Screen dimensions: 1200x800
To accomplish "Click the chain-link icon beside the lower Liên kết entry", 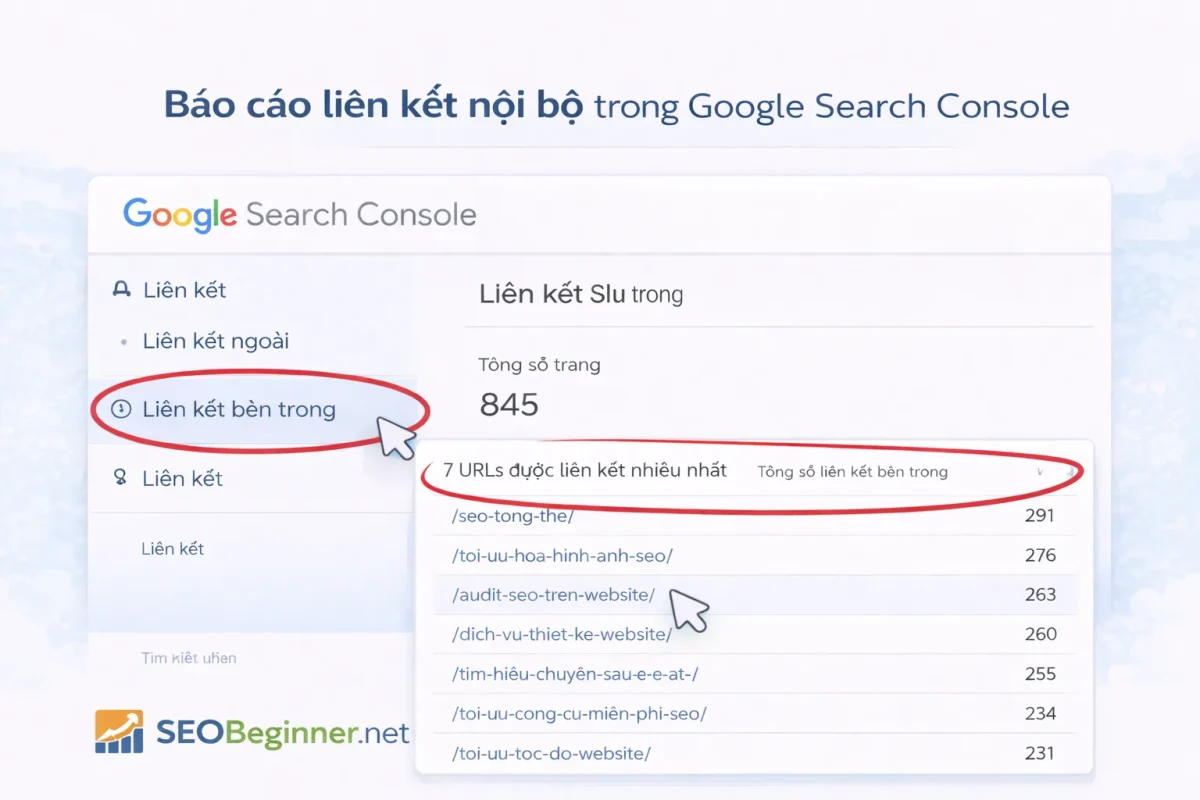I will (120, 478).
